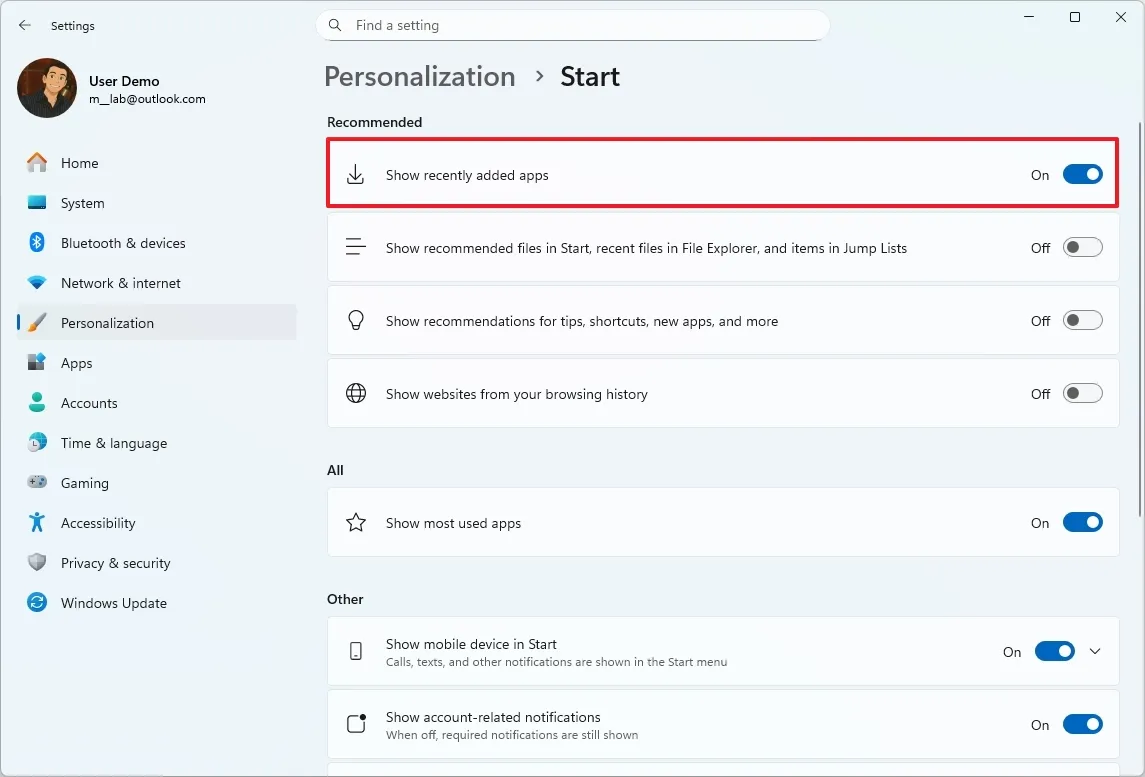
Task: Collapse the Personalization breadcrumb by clicking it
Action: pyautogui.click(x=419, y=76)
